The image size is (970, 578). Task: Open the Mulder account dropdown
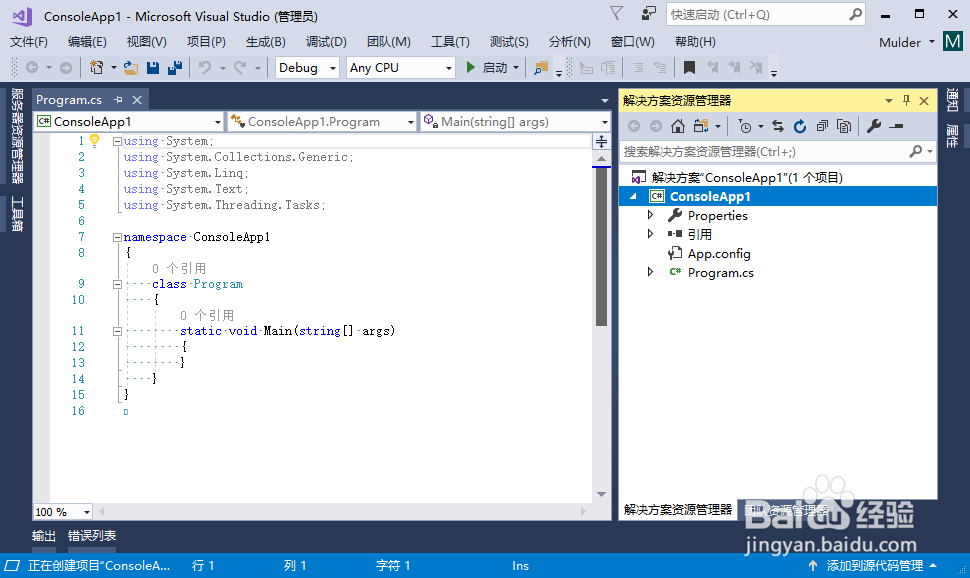907,42
